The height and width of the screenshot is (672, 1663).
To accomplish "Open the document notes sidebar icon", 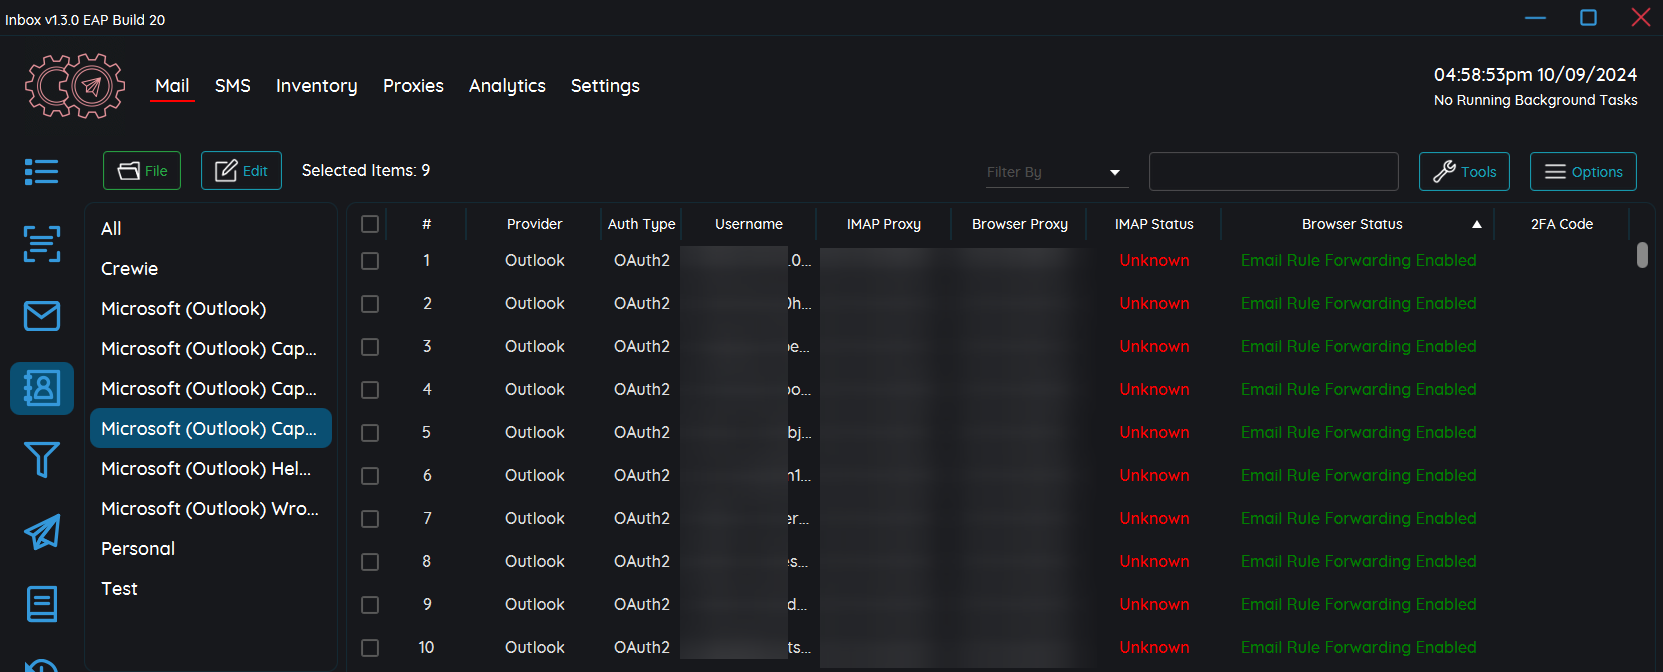I will pyautogui.click(x=41, y=604).
